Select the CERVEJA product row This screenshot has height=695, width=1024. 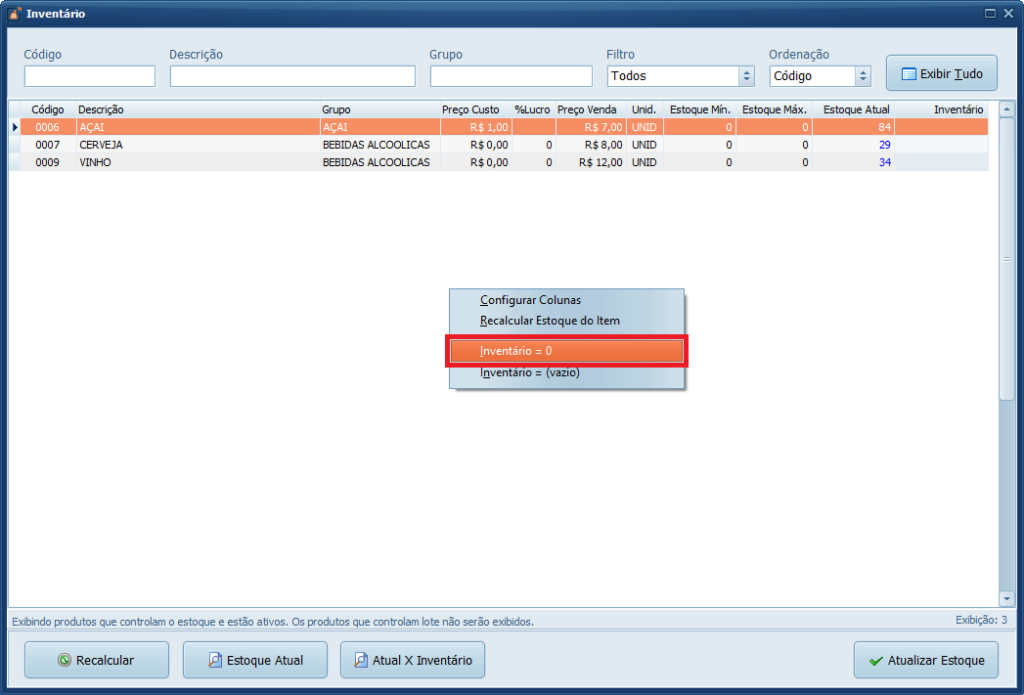100,145
